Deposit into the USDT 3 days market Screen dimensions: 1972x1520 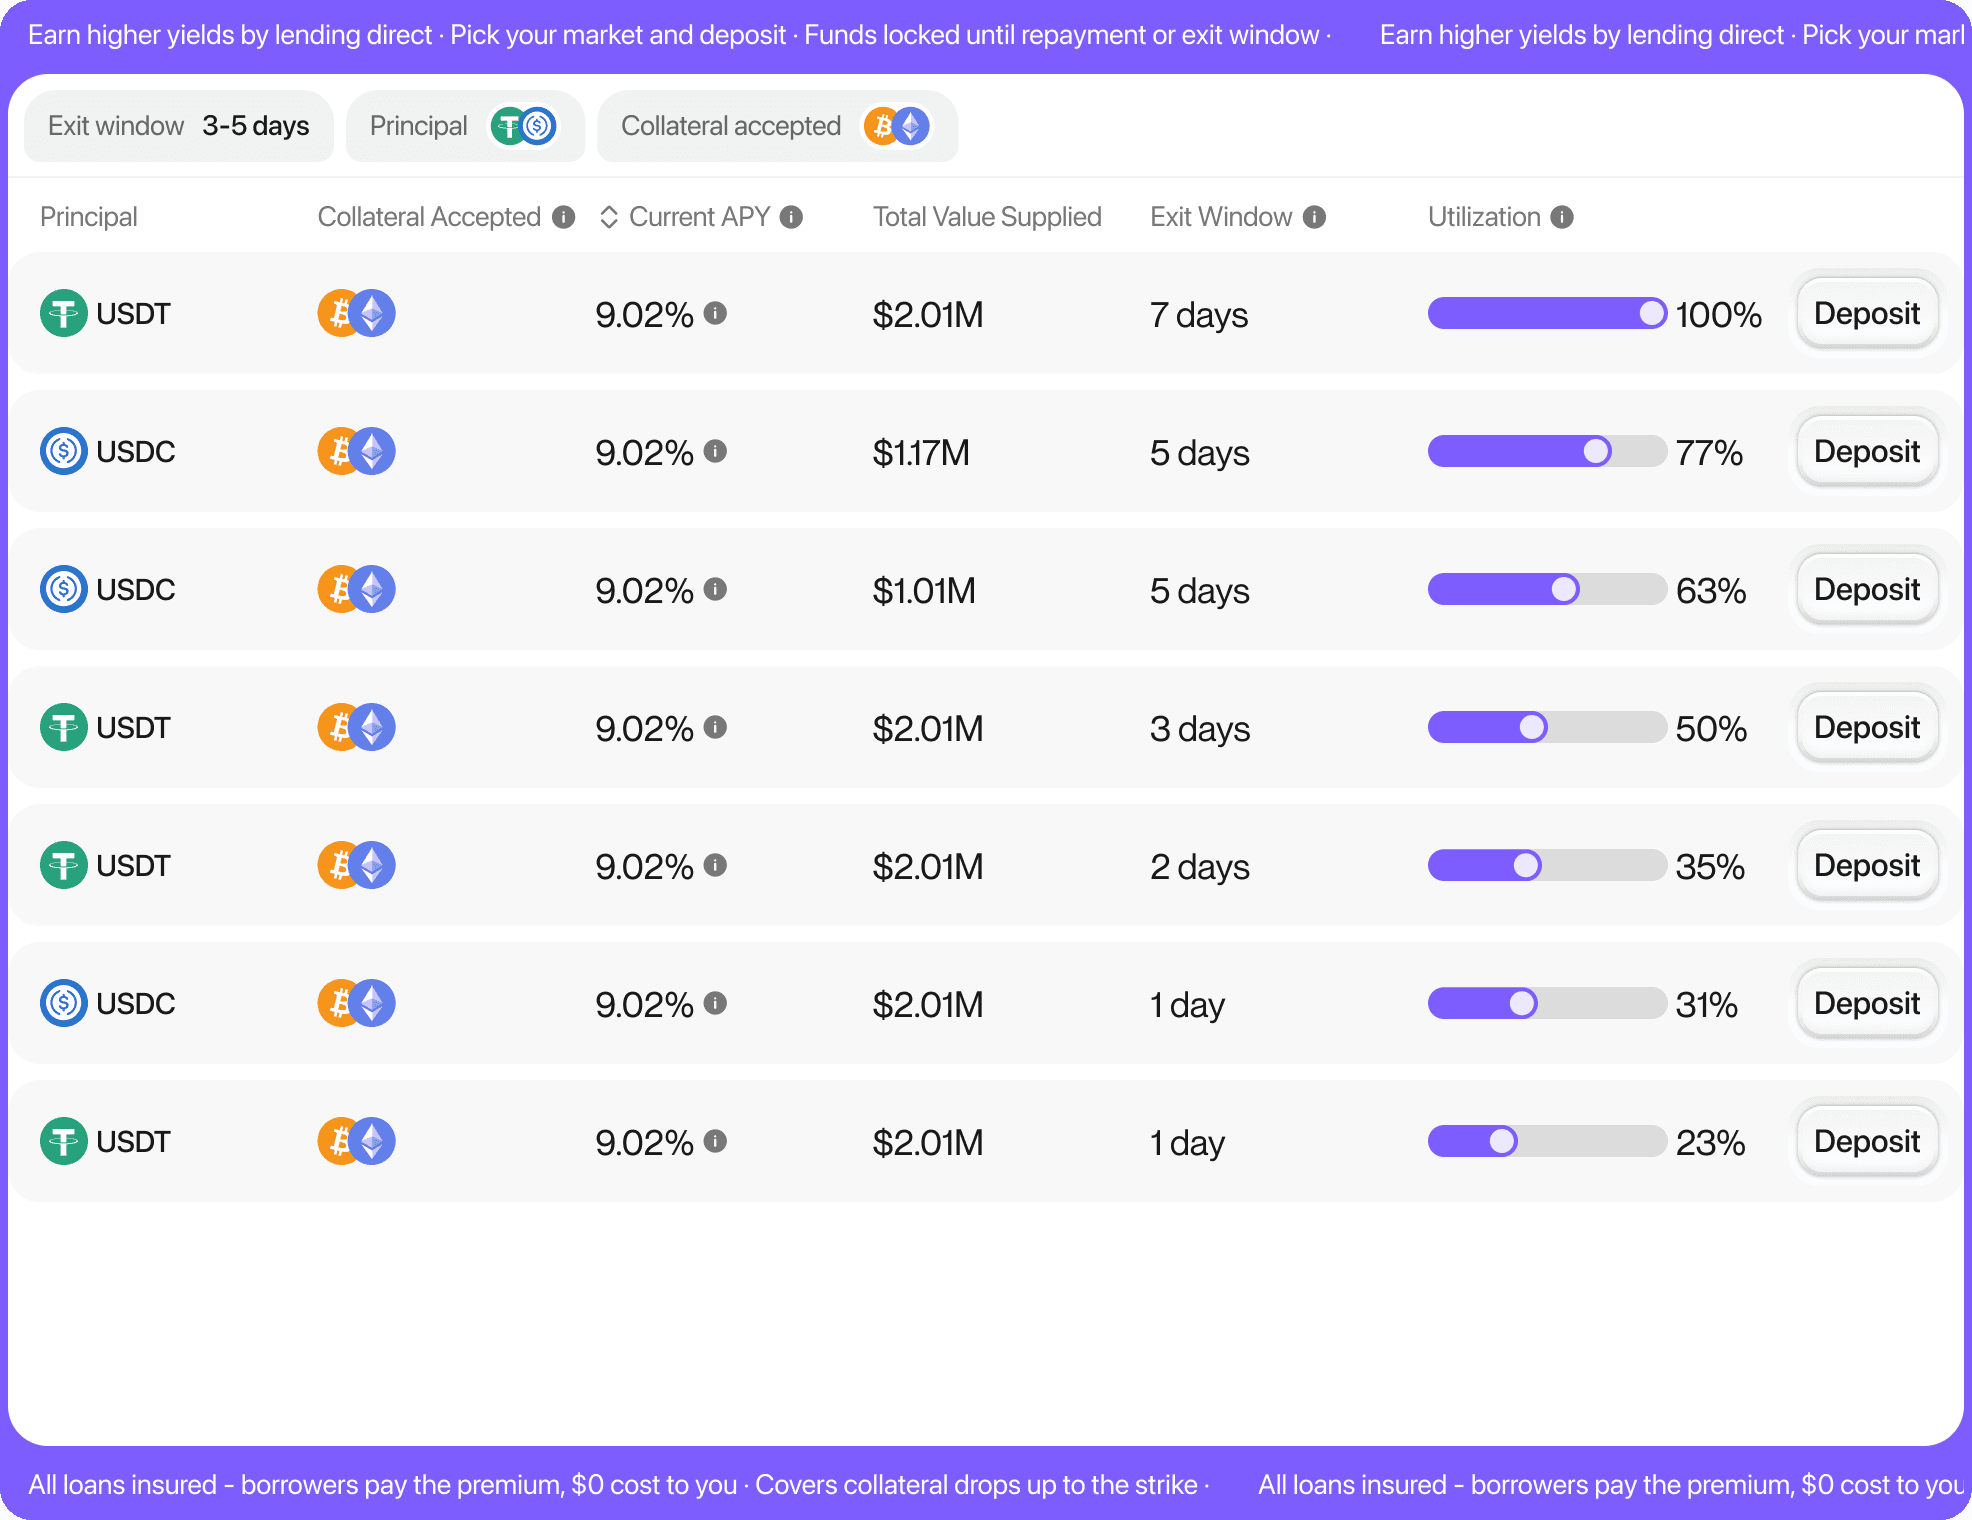(x=1867, y=727)
